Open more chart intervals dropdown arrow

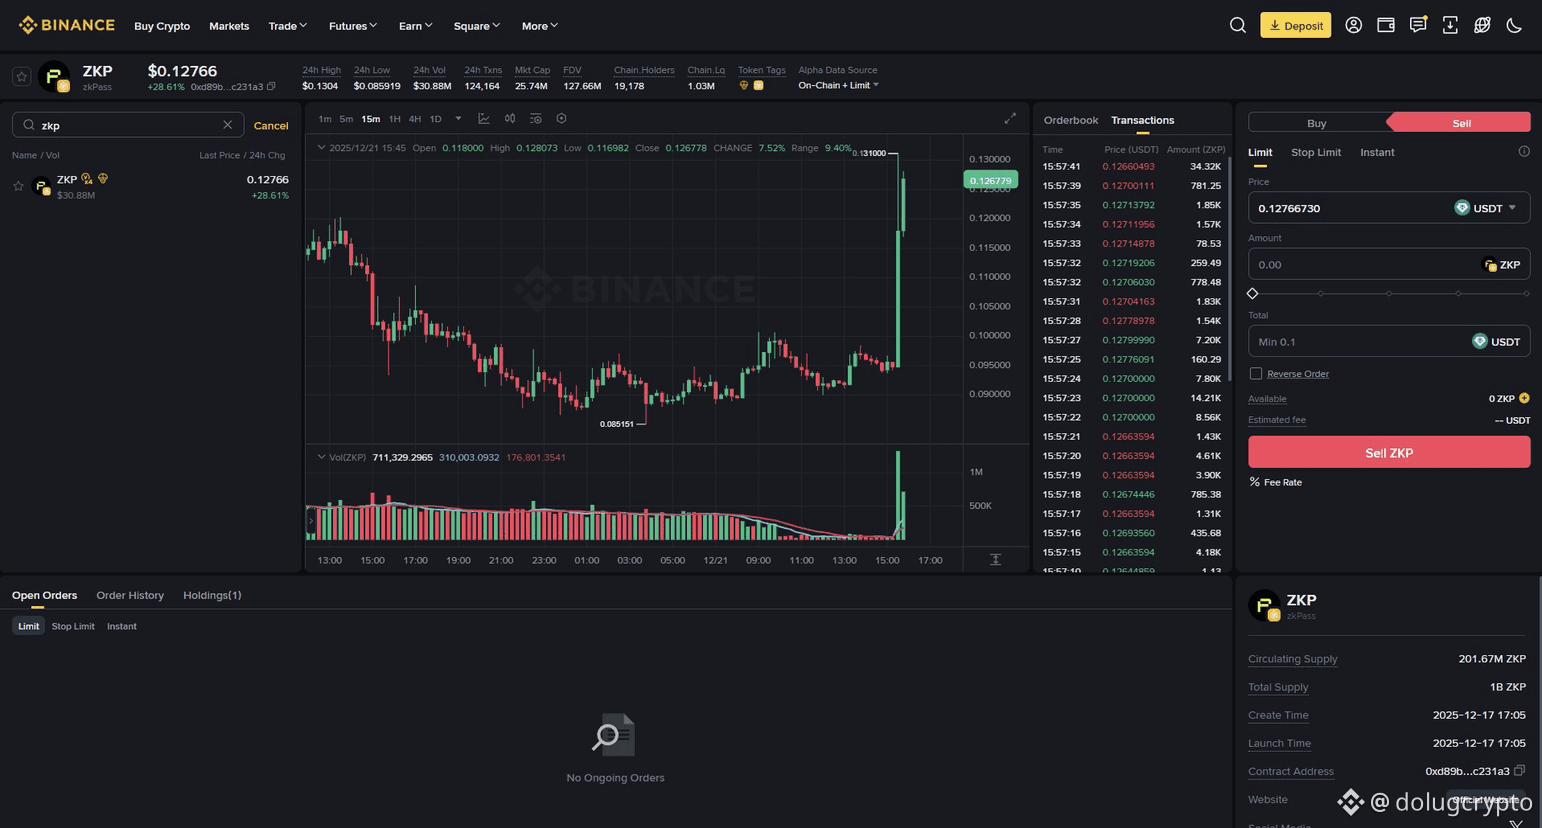(459, 118)
